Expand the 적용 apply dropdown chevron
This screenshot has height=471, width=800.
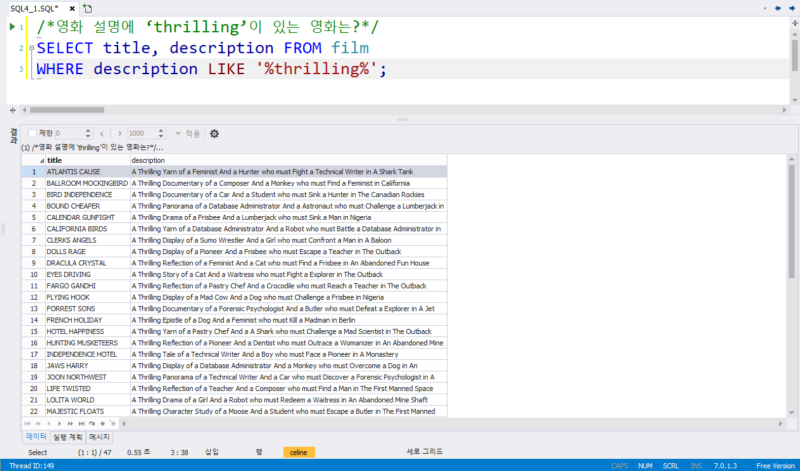click(178, 133)
